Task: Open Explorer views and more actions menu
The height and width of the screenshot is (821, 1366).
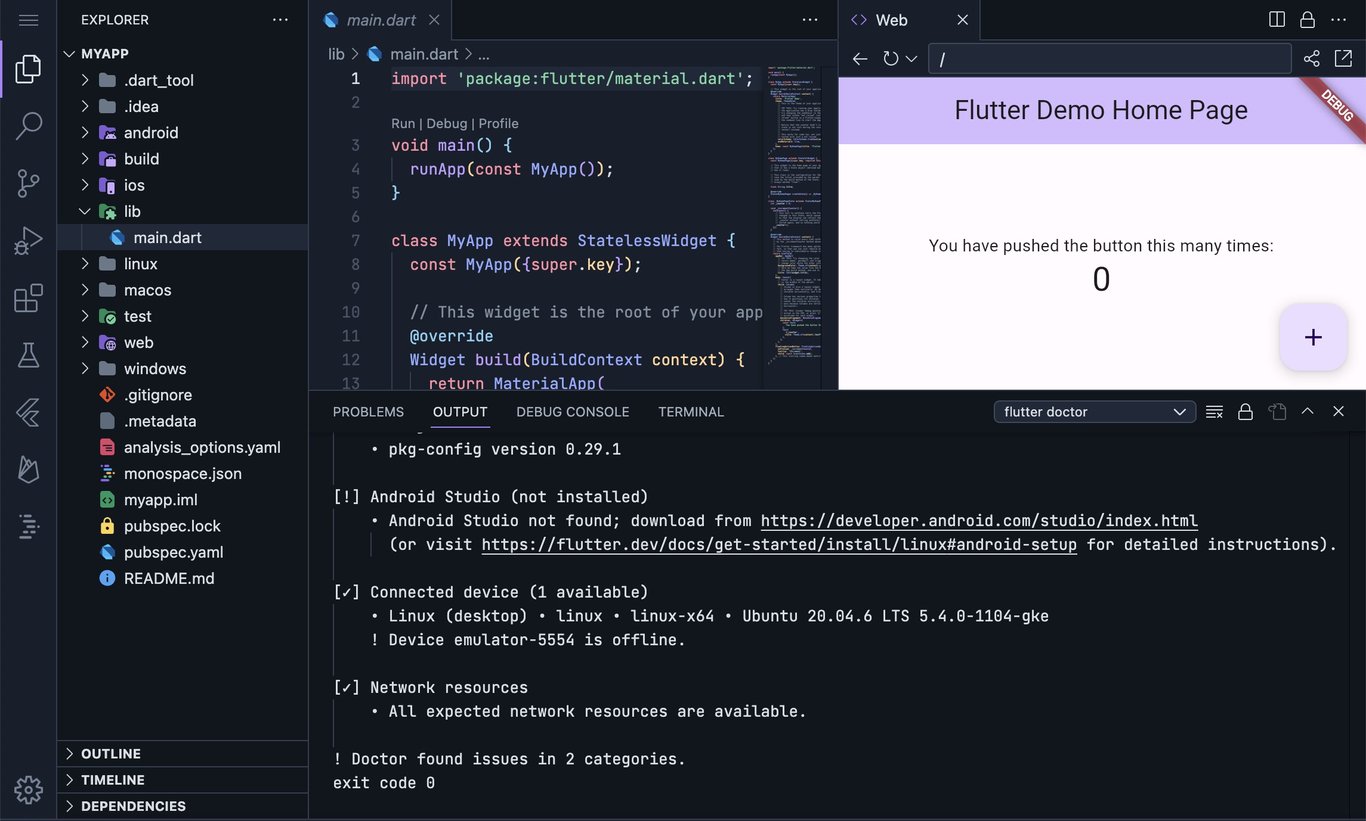Action: (281, 20)
